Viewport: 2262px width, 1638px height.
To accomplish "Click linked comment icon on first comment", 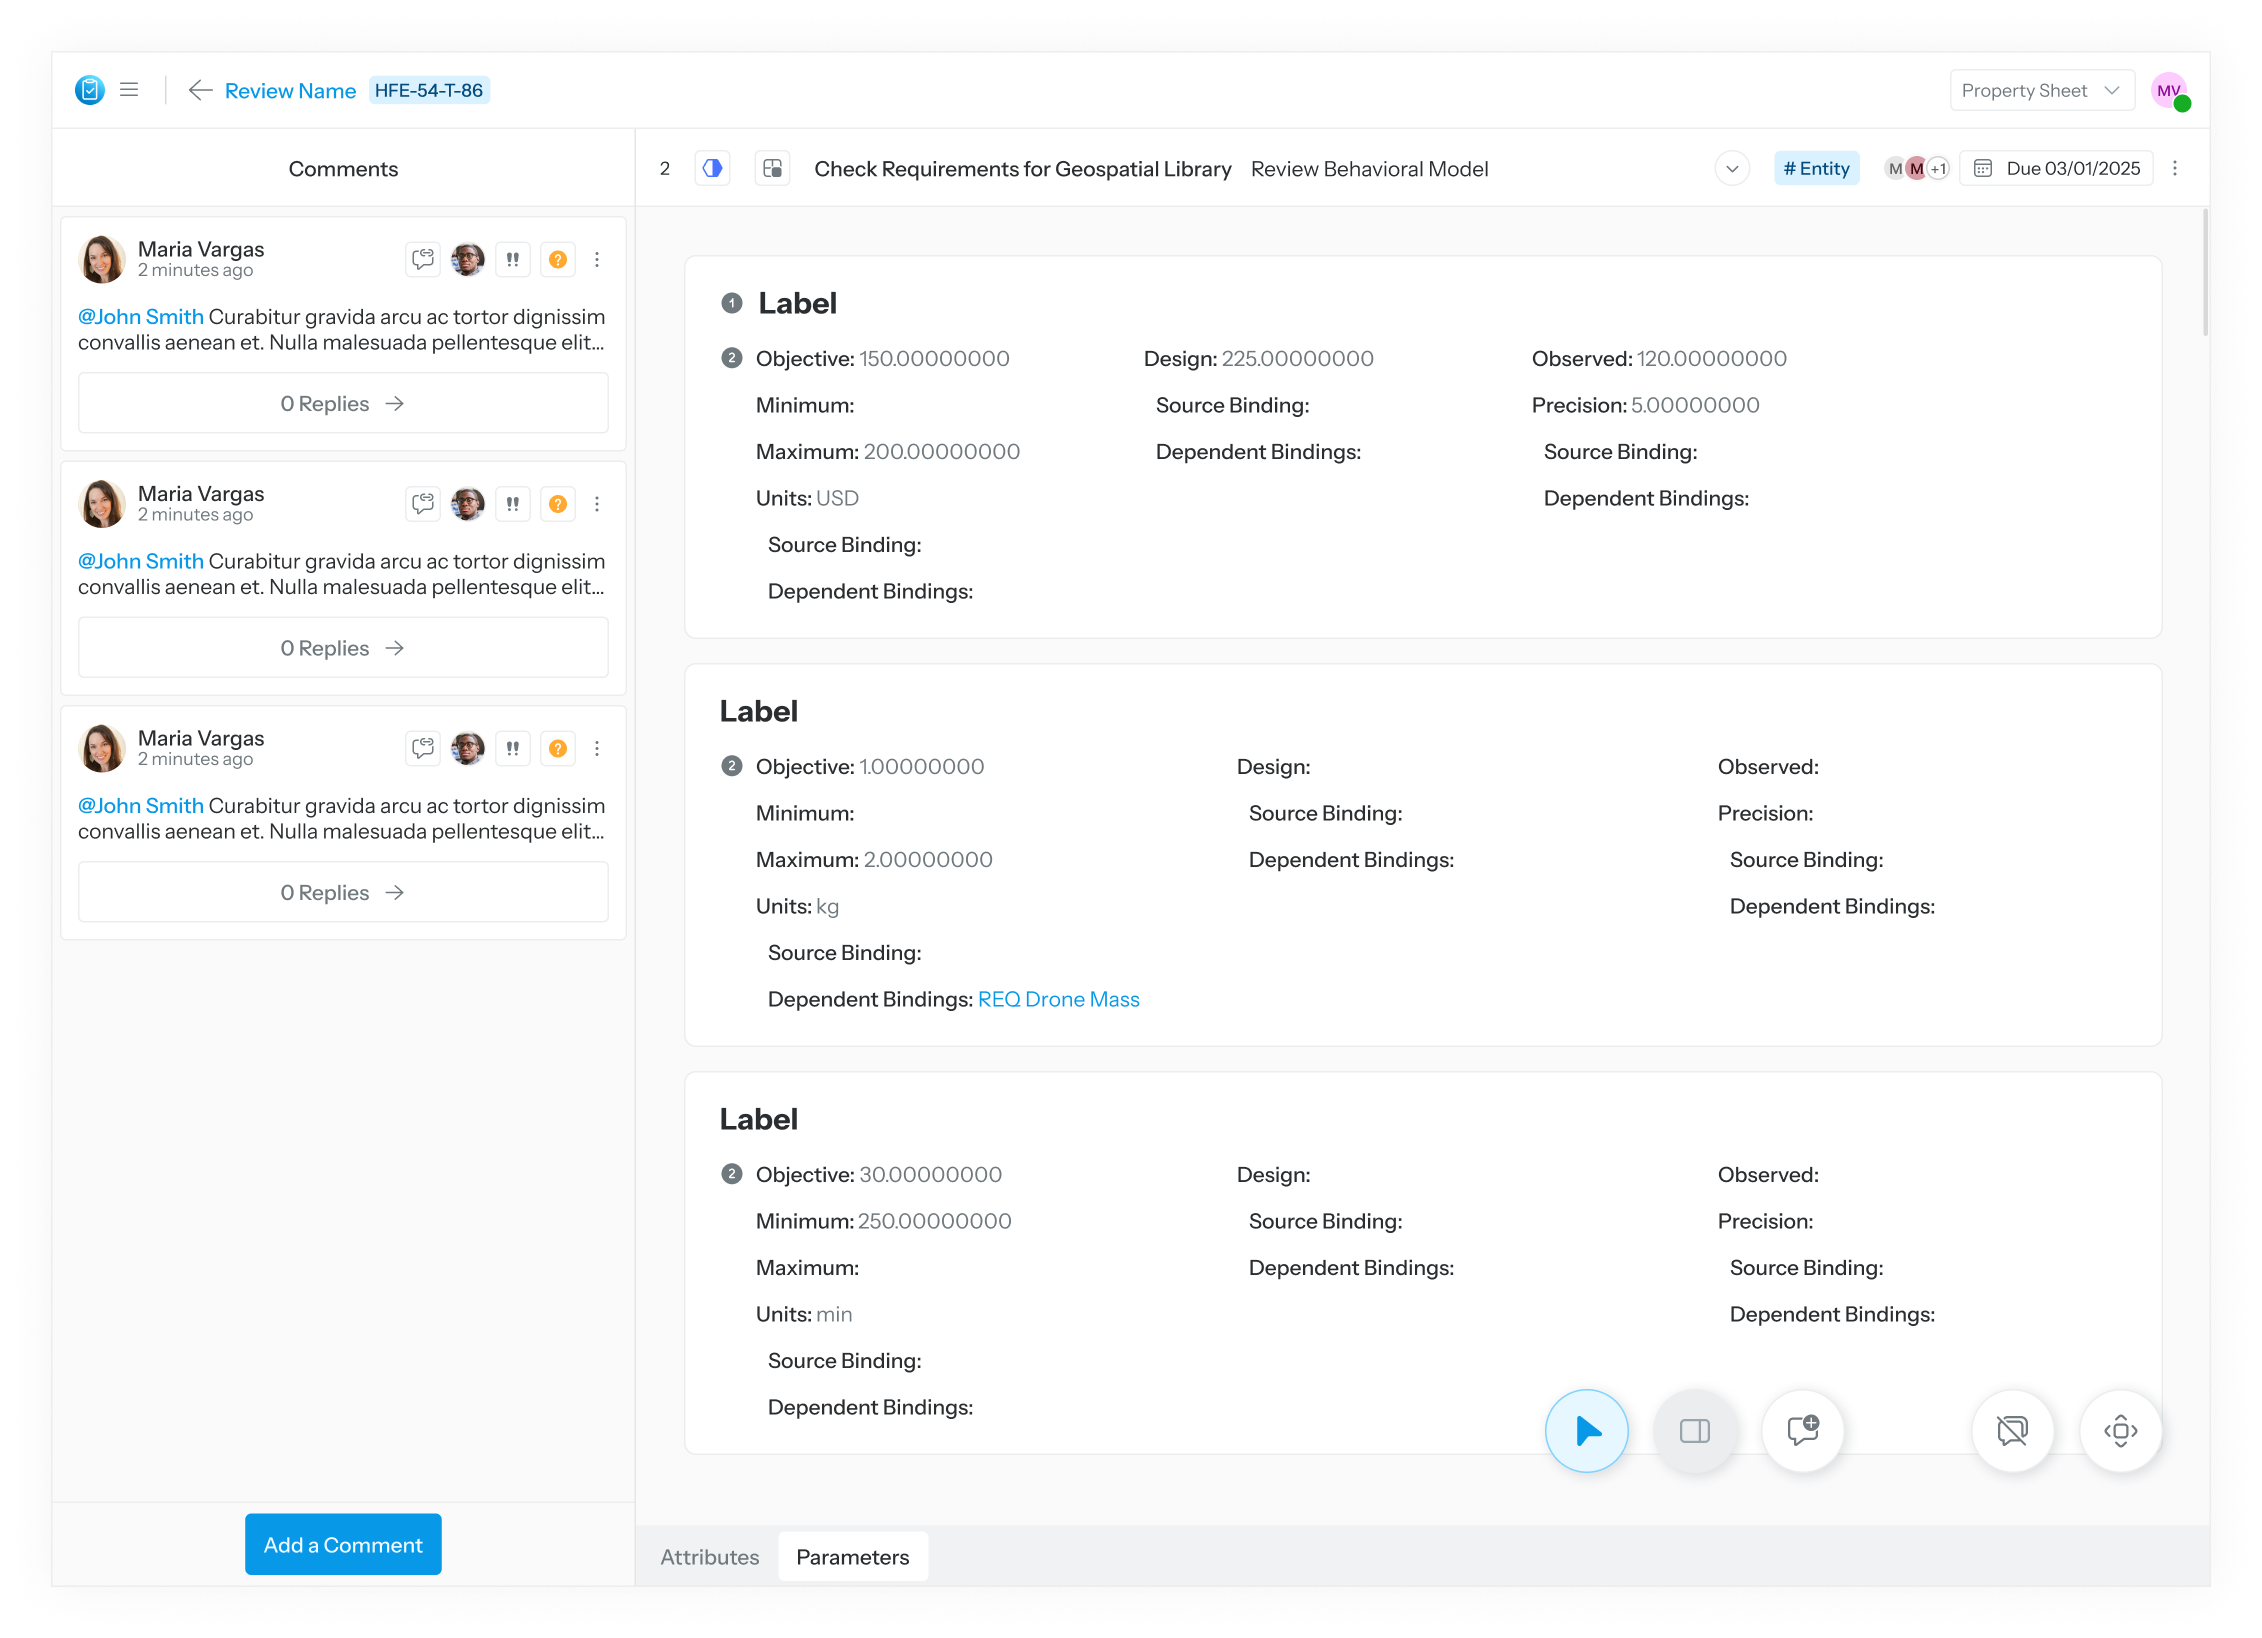I will click(423, 260).
